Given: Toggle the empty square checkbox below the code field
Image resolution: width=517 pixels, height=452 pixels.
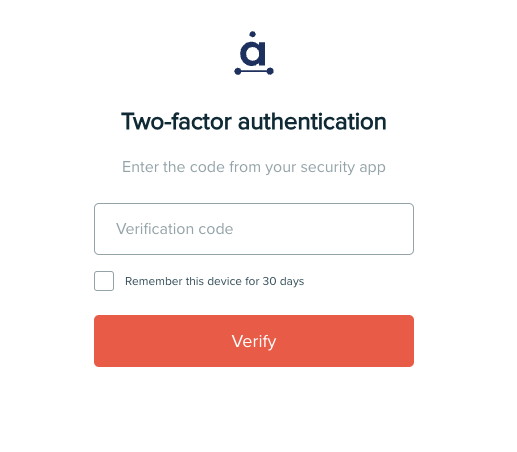Looking at the screenshot, I should 104,281.
